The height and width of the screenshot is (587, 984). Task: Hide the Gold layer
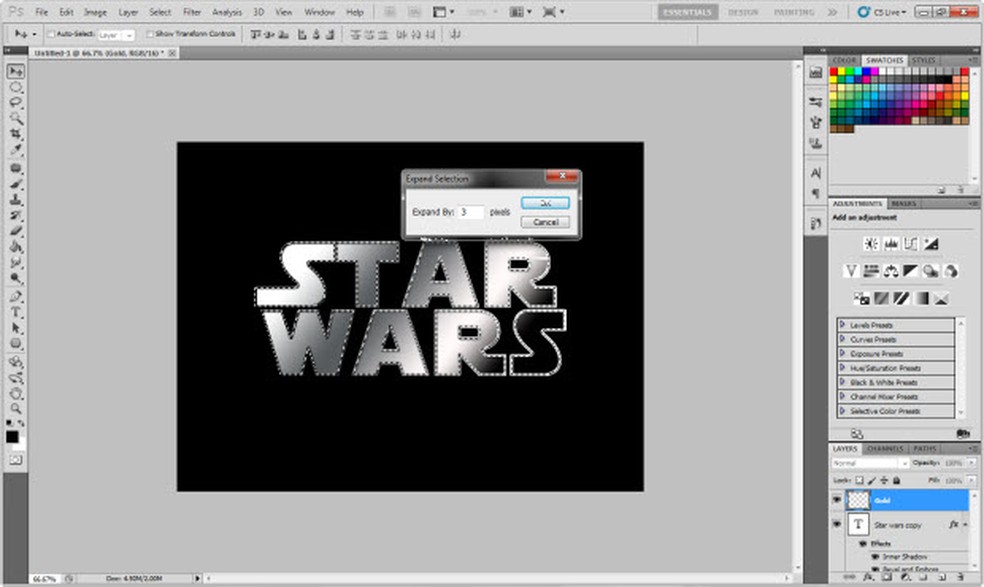tap(837, 499)
